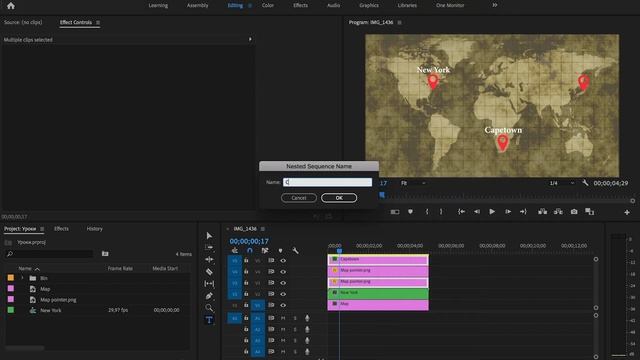Hide track V5 output eye
The height and width of the screenshot is (360, 640).
[x=283, y=260]
